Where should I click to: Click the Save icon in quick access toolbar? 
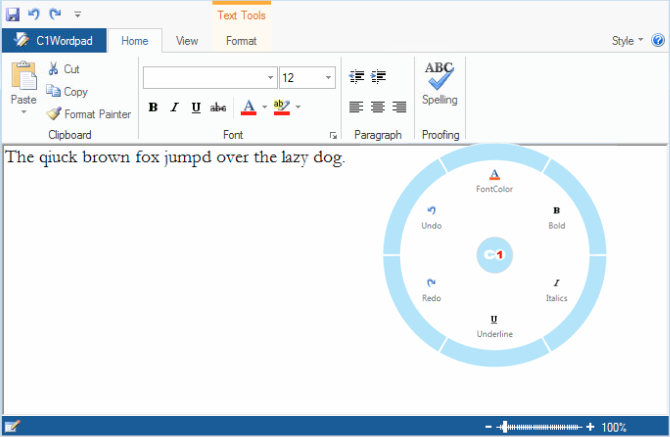[12, 15]
